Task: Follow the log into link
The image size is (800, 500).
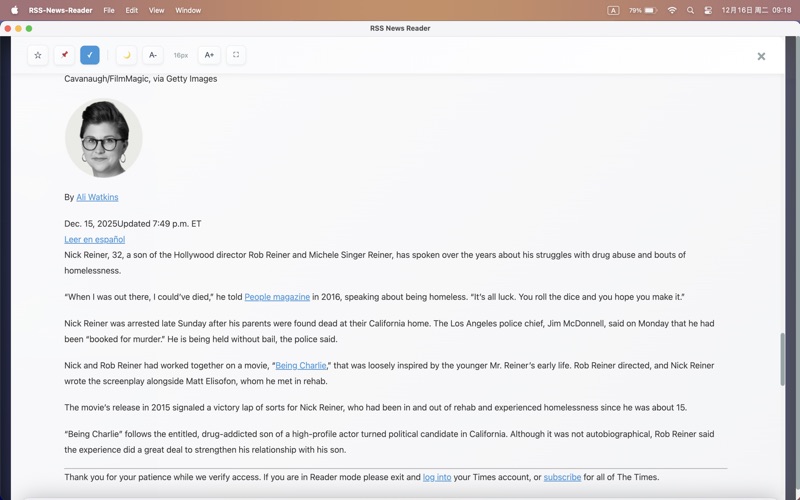Action: (x=437, y=477)
